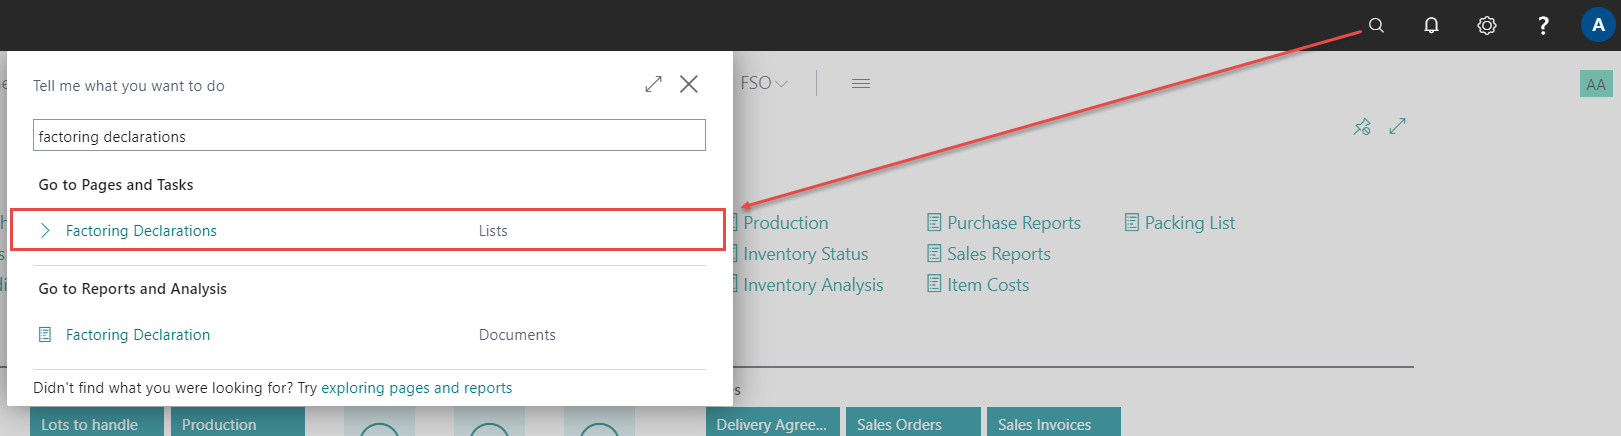Open the hamburger more-options menu

(860, 83)
